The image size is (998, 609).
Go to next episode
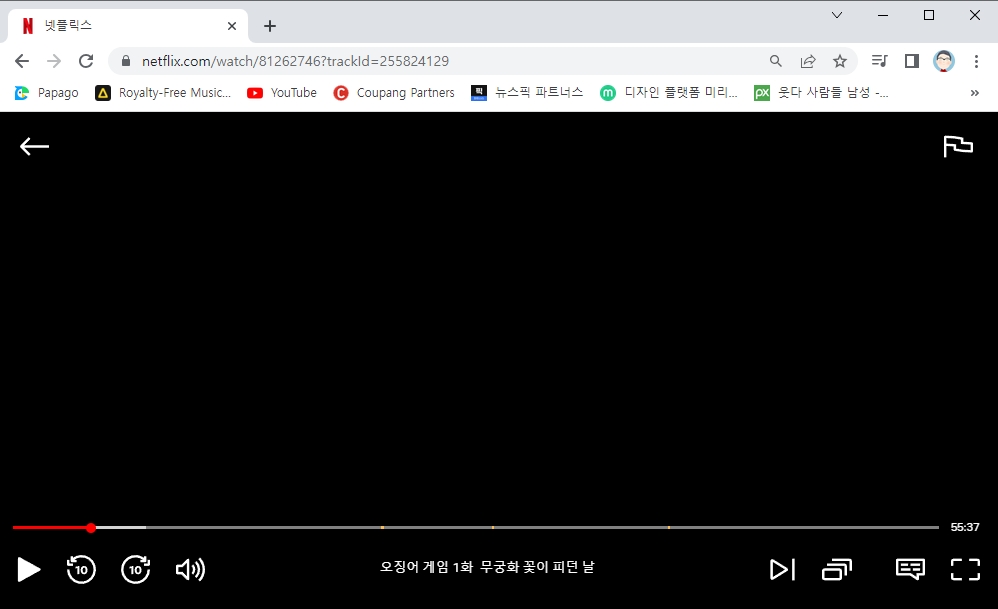coord(782,570)
